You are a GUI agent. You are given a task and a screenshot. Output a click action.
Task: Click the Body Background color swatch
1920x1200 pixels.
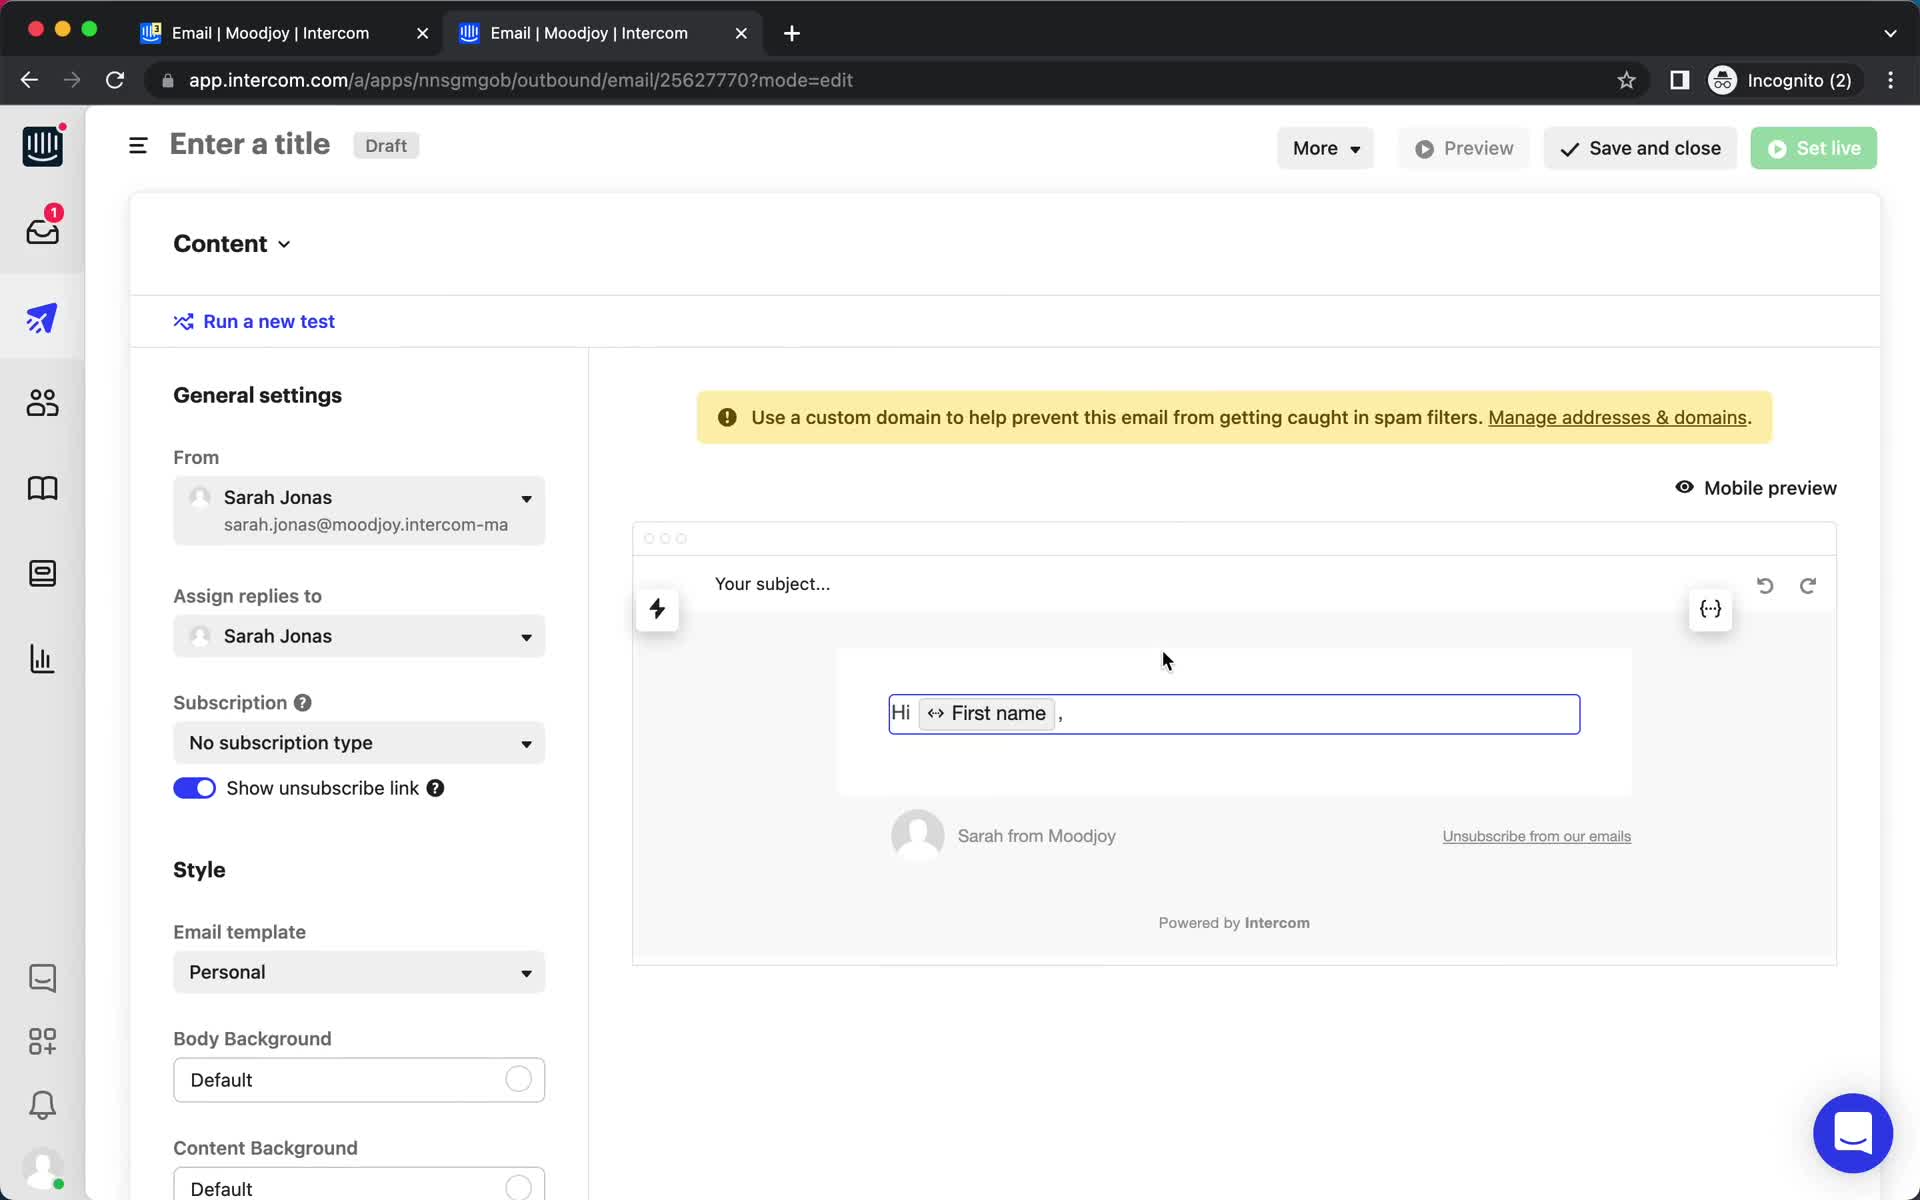pyautogui.click(x=520, y=1080)
